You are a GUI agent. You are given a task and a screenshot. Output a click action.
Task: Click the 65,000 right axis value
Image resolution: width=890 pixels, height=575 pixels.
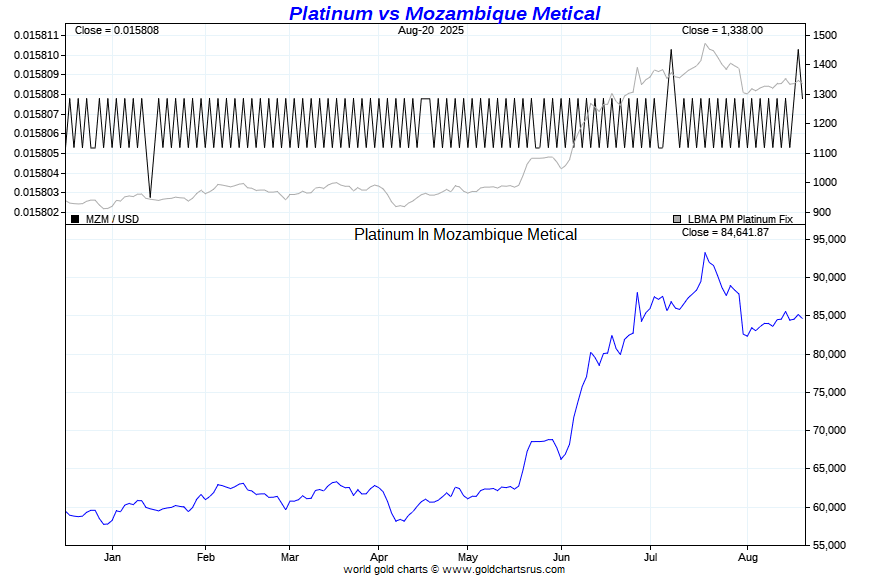pos(829,468)
